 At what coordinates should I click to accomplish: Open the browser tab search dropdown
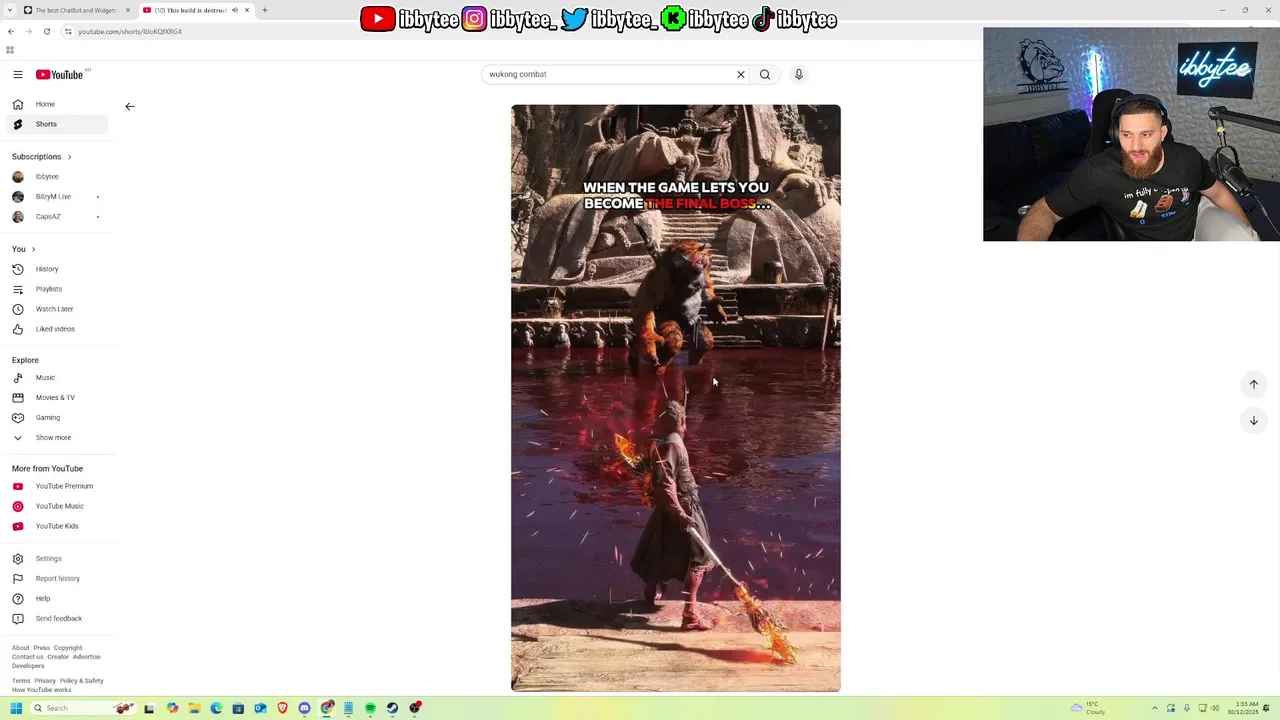pos(9,10)
